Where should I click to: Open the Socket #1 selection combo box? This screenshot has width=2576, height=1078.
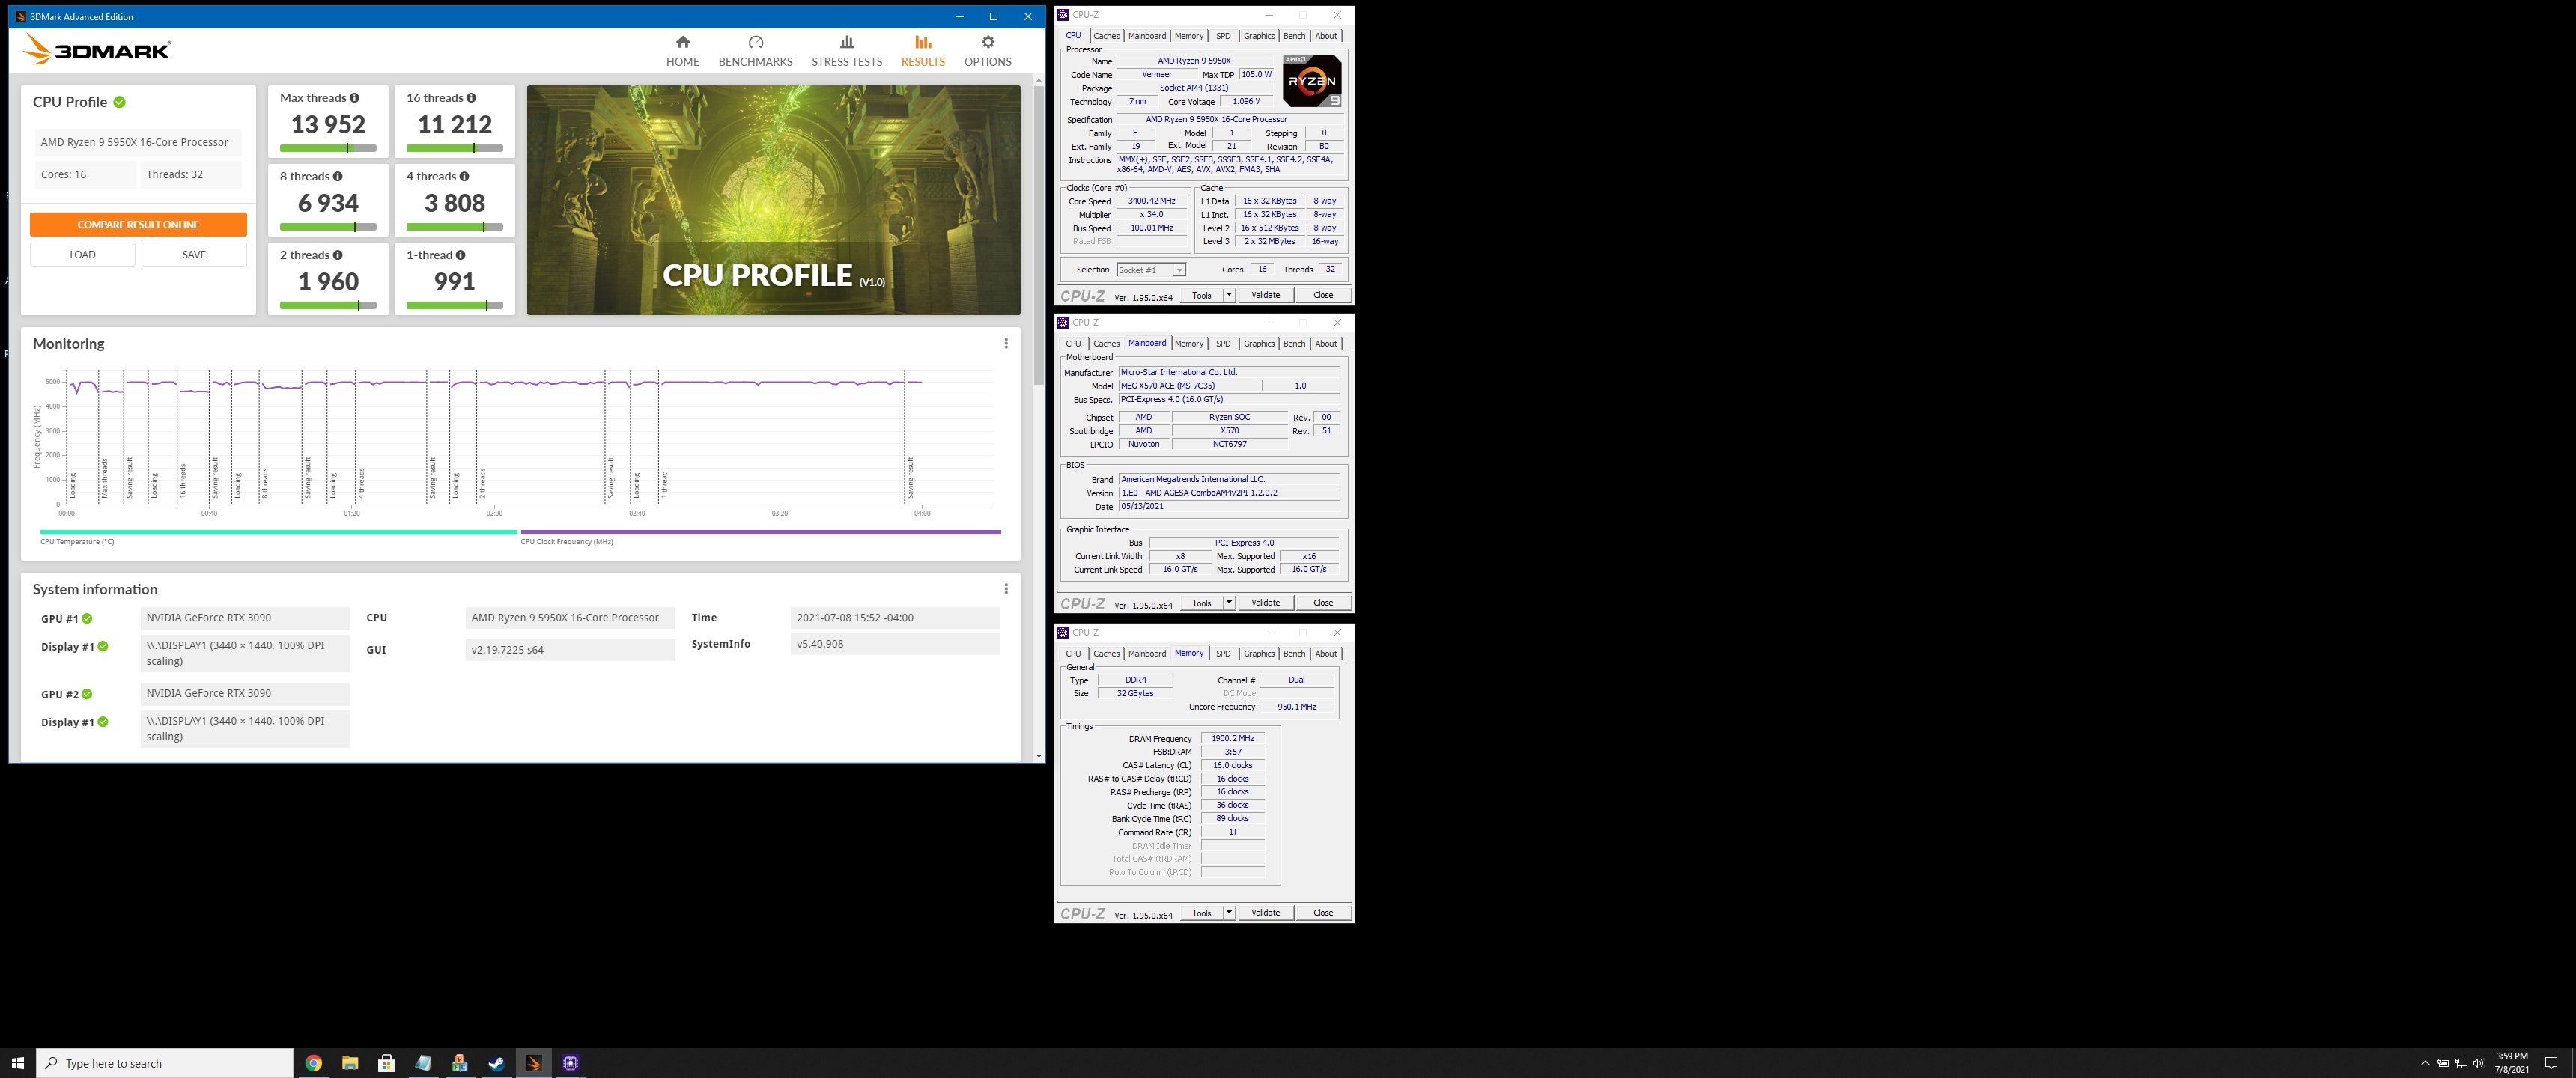[1151, 270]
